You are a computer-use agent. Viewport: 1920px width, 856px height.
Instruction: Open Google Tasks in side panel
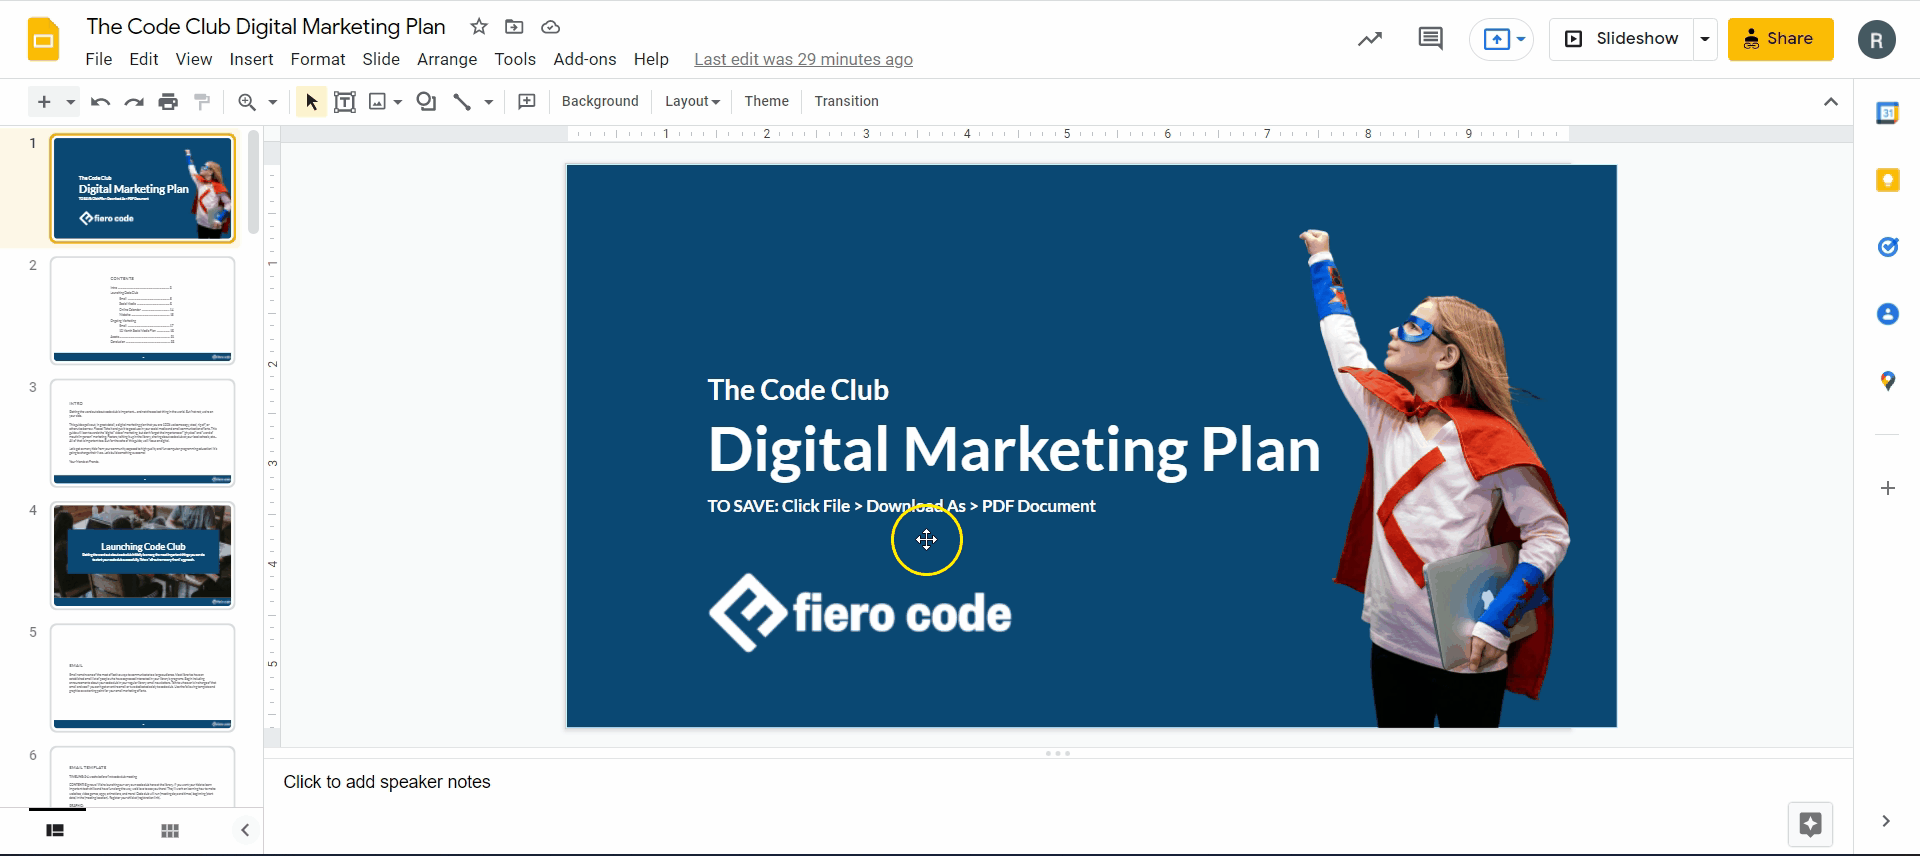[x=1887, y=247]
